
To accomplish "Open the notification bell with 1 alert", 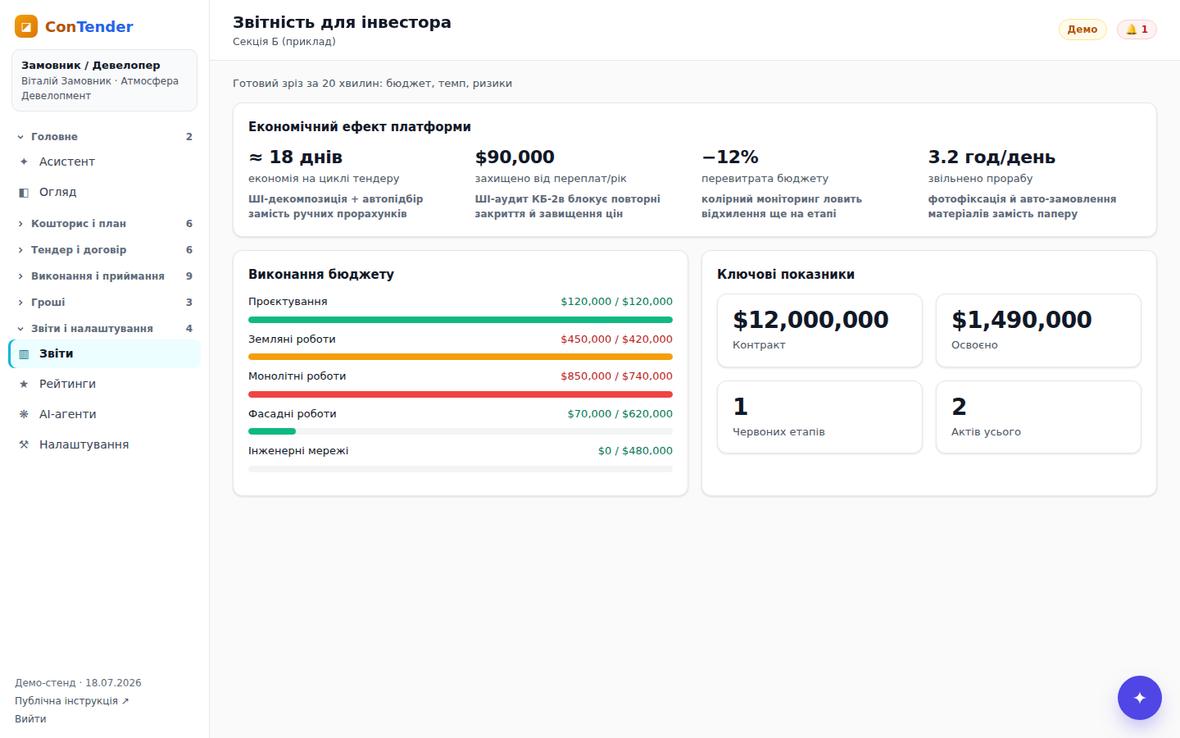I will point(1136,29).
